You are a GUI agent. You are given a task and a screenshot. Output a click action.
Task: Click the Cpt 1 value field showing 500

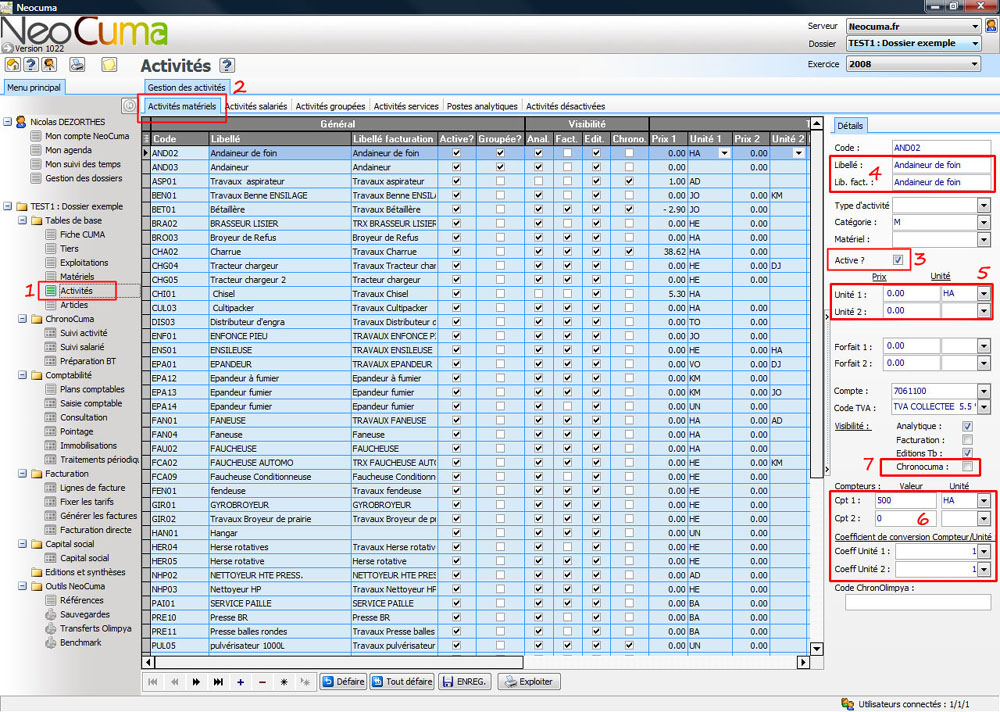[905, 501]
